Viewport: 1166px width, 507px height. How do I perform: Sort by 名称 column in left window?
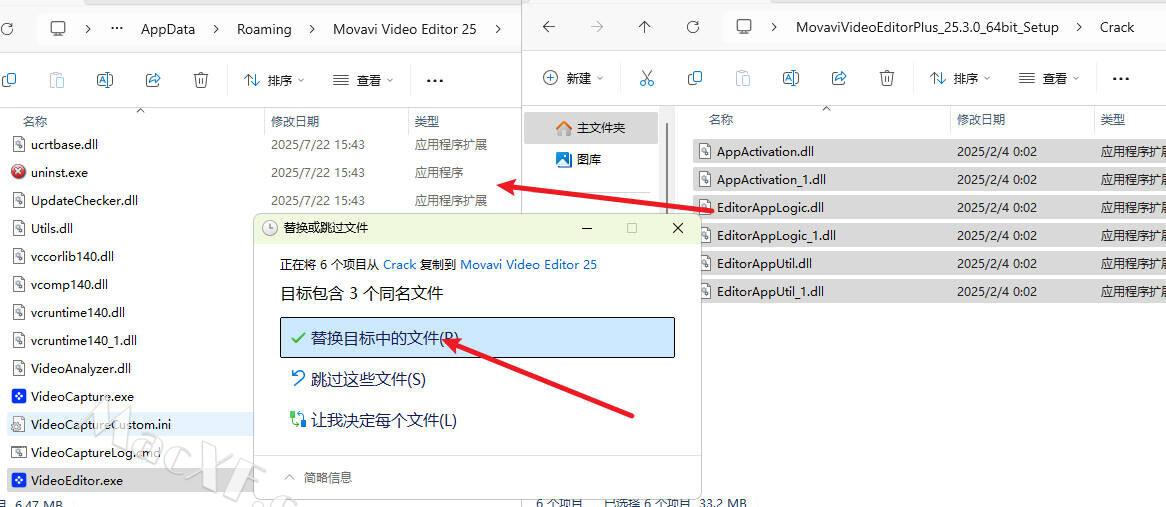click(x=35, y=121)
